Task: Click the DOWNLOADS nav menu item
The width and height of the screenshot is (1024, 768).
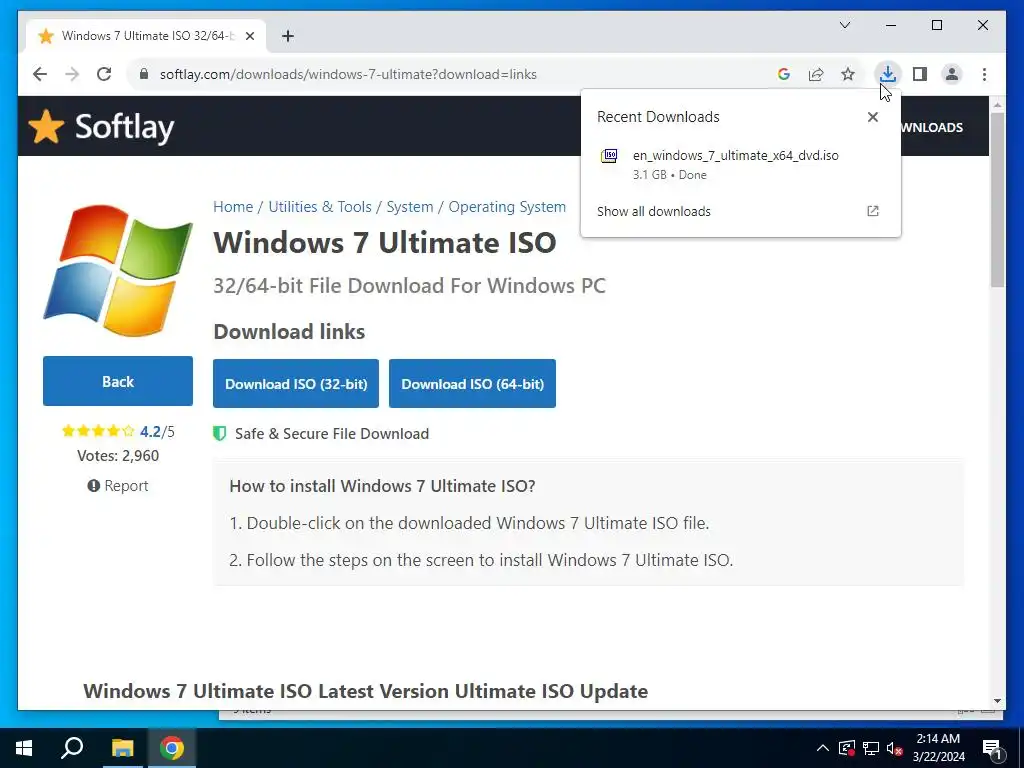Action: tap(931, 127)
